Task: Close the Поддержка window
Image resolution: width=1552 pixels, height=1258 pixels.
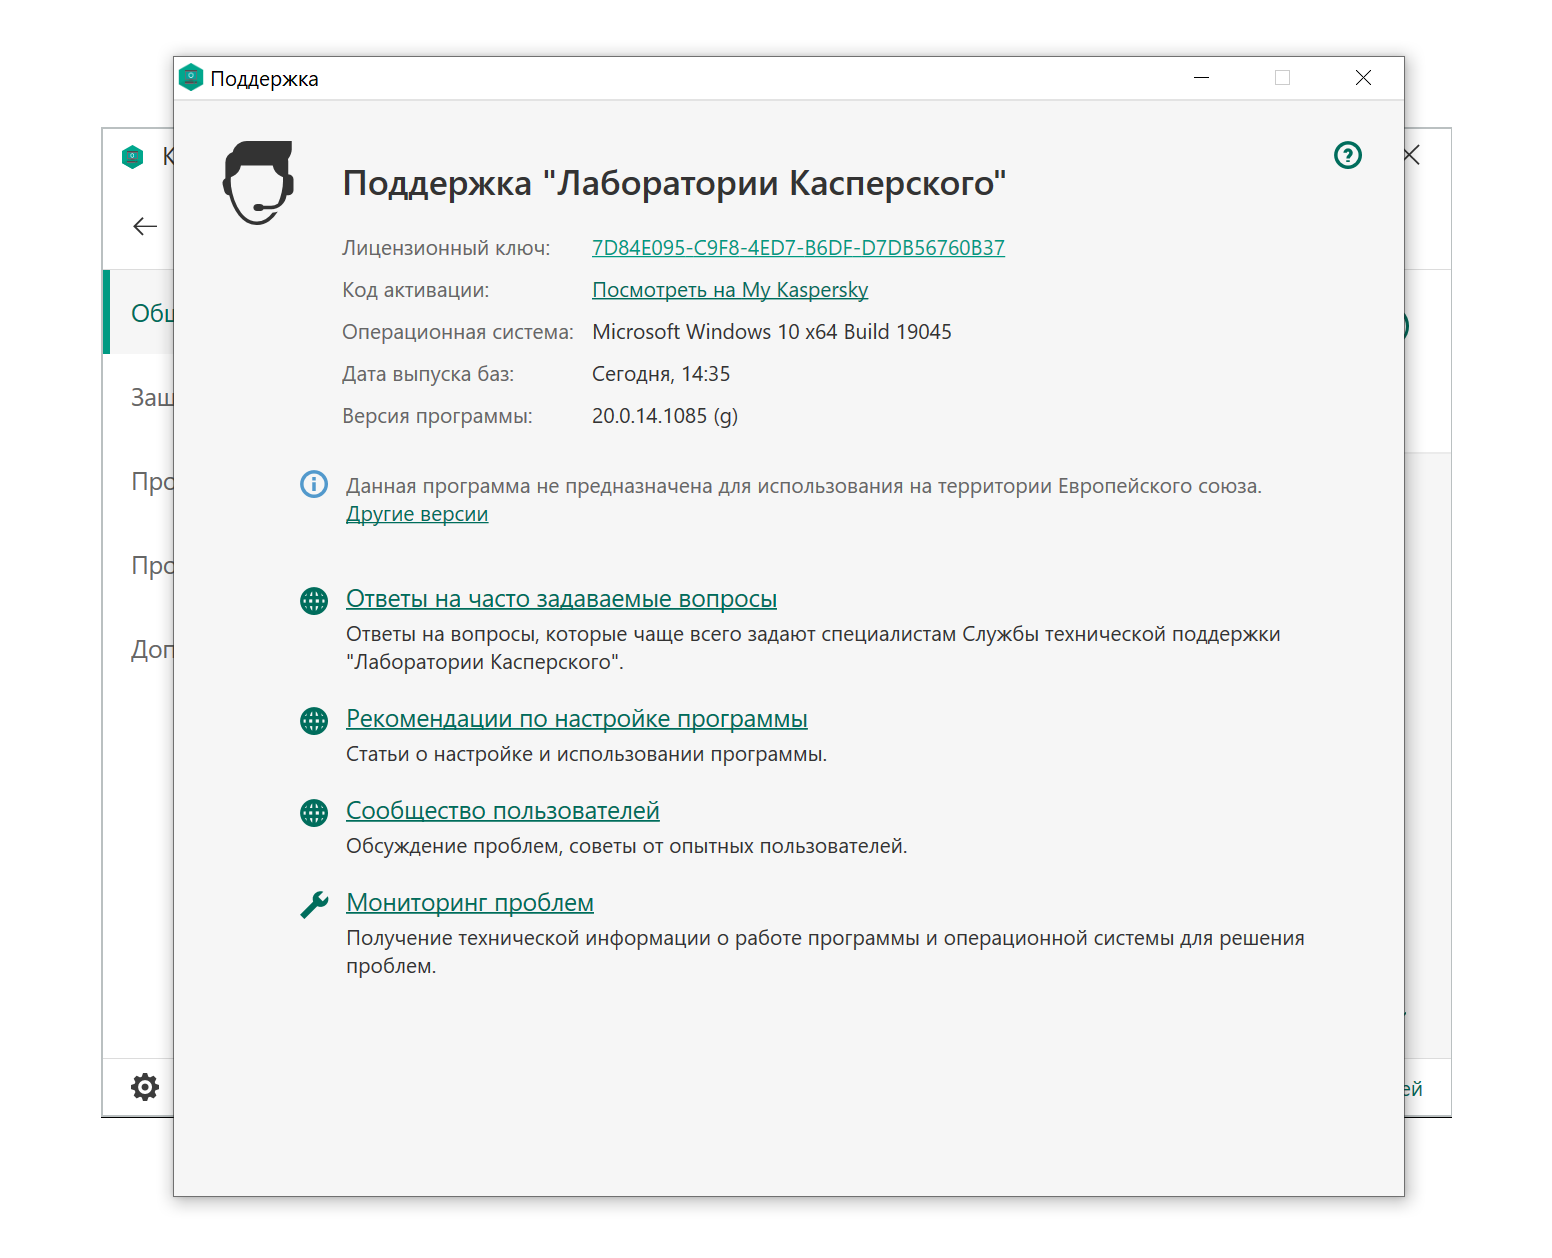Action: [x=1363, y=78]
